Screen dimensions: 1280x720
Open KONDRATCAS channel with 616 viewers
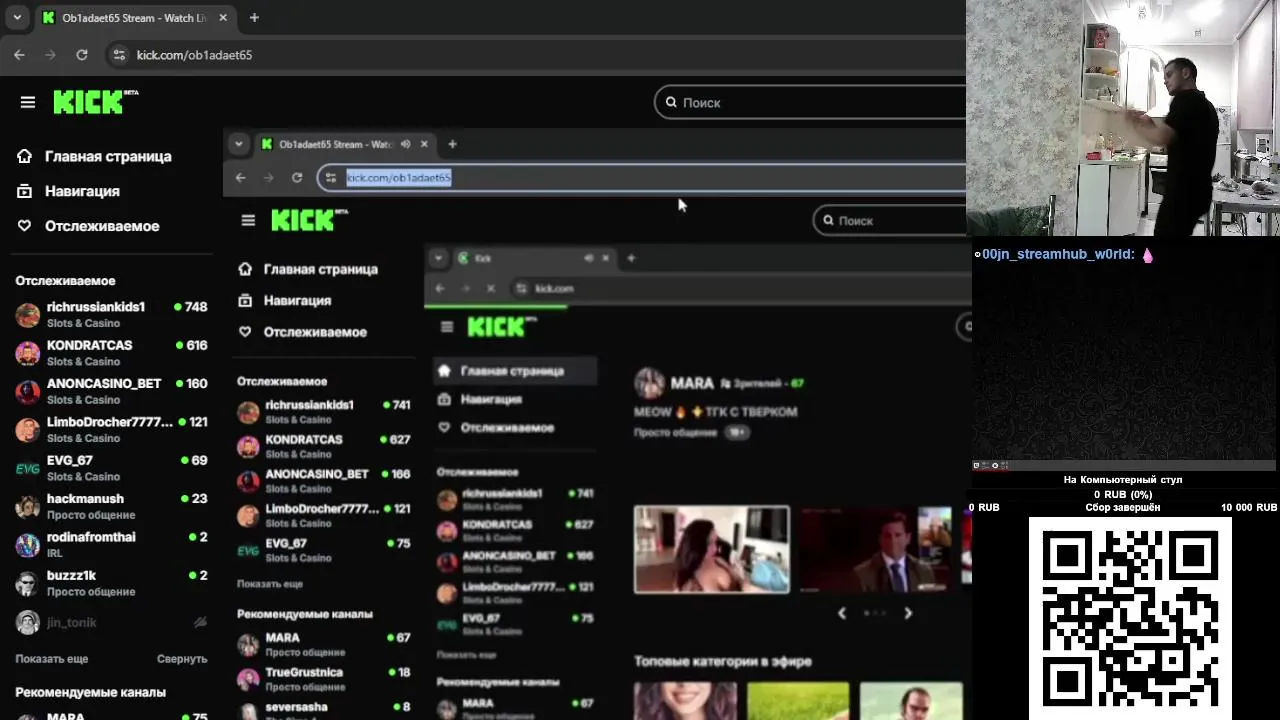click(x=111, y=353)
